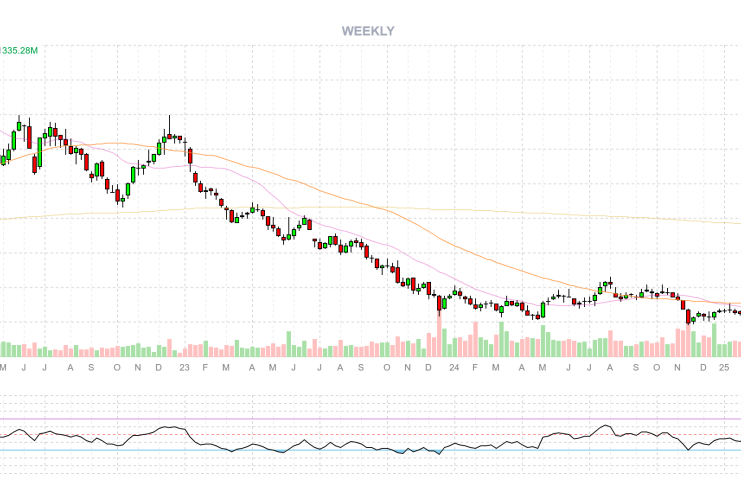This screenshot has width=741, height=486.
Task: Click the black oscillator line in lower panel
Action: coord(250,444)
